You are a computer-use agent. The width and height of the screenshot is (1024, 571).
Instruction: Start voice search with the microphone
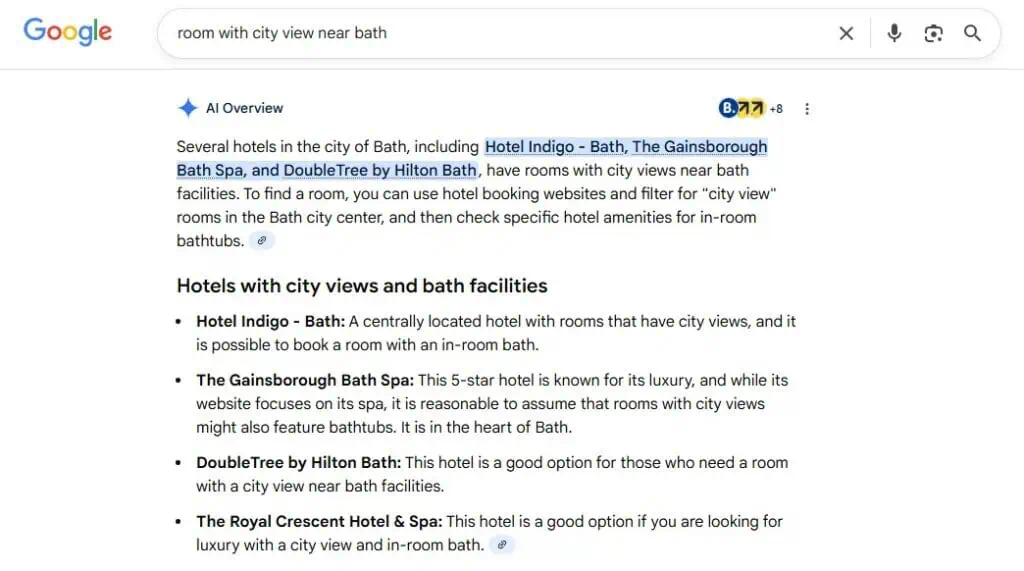tap(894, 33)
